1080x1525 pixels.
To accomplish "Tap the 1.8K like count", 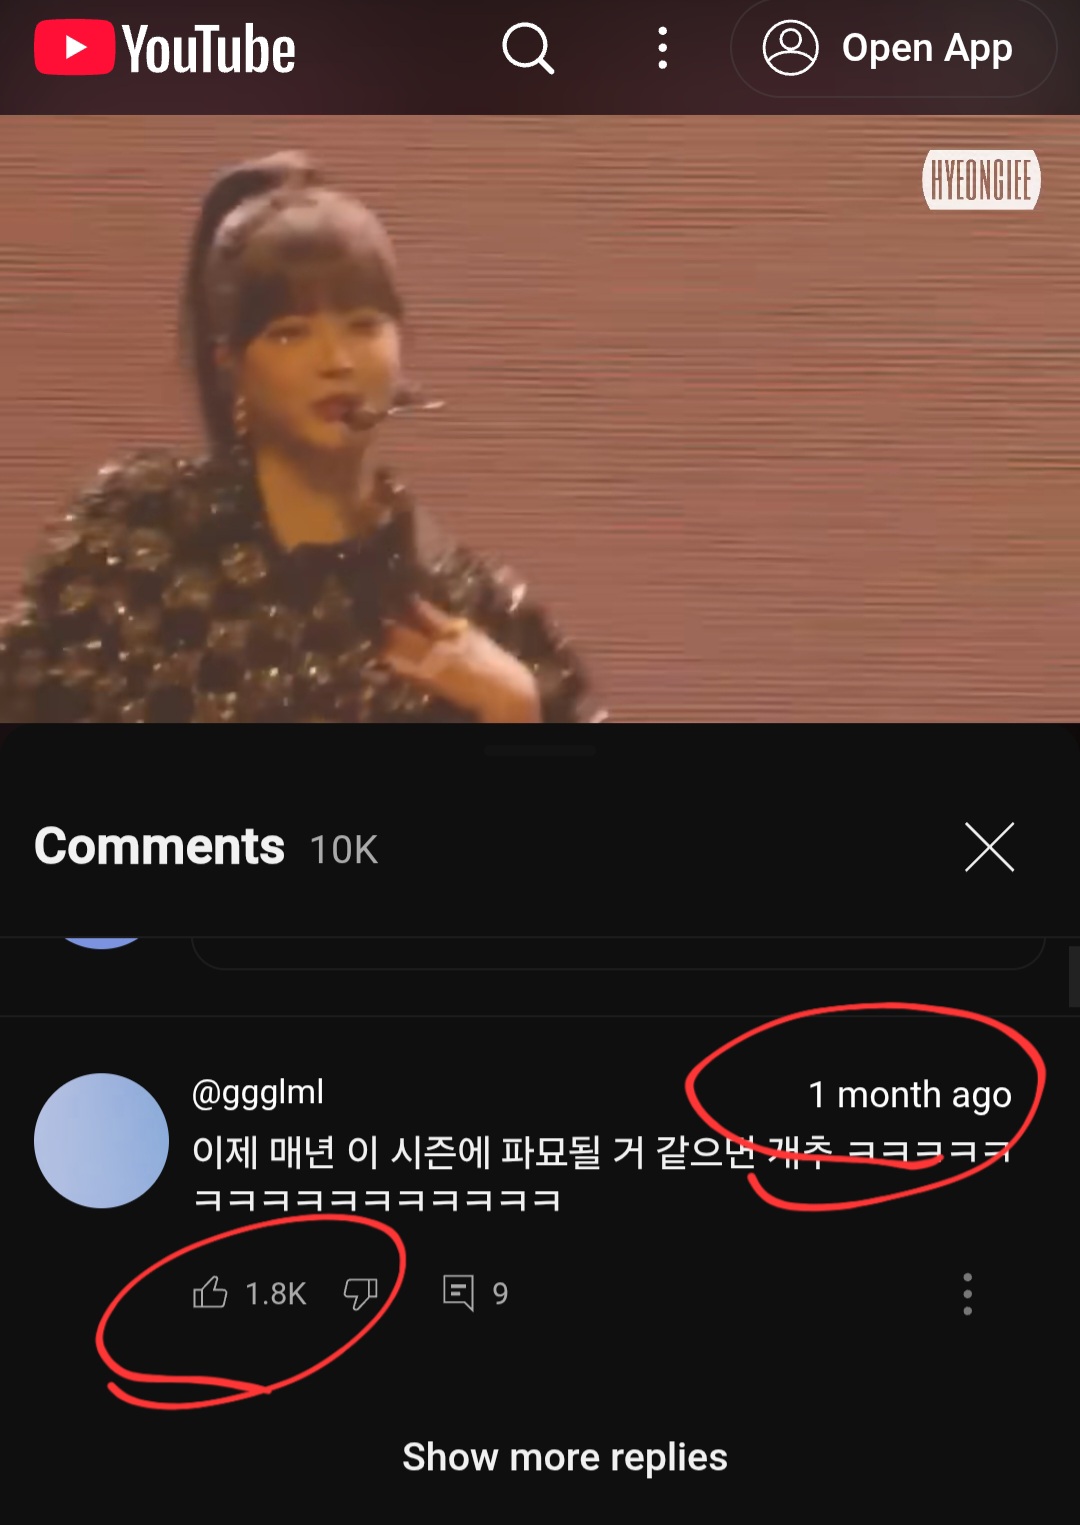I will (x=276, y=1294).
